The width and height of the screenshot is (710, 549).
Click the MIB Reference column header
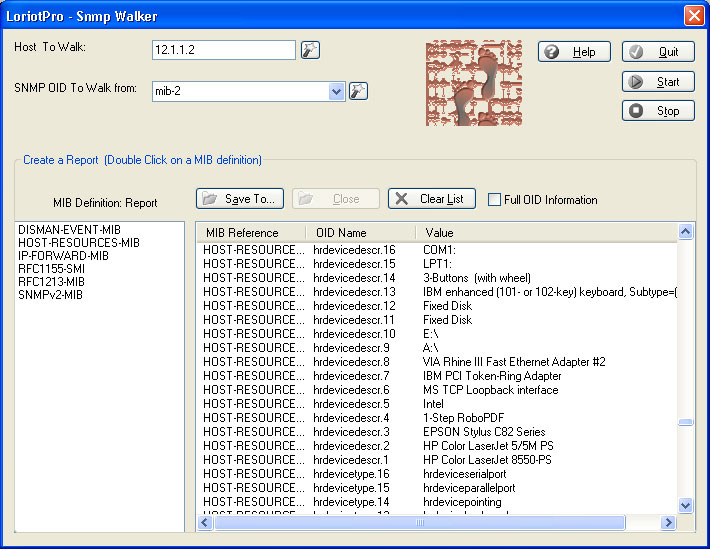pyautogui.click(x=248, y=233)
